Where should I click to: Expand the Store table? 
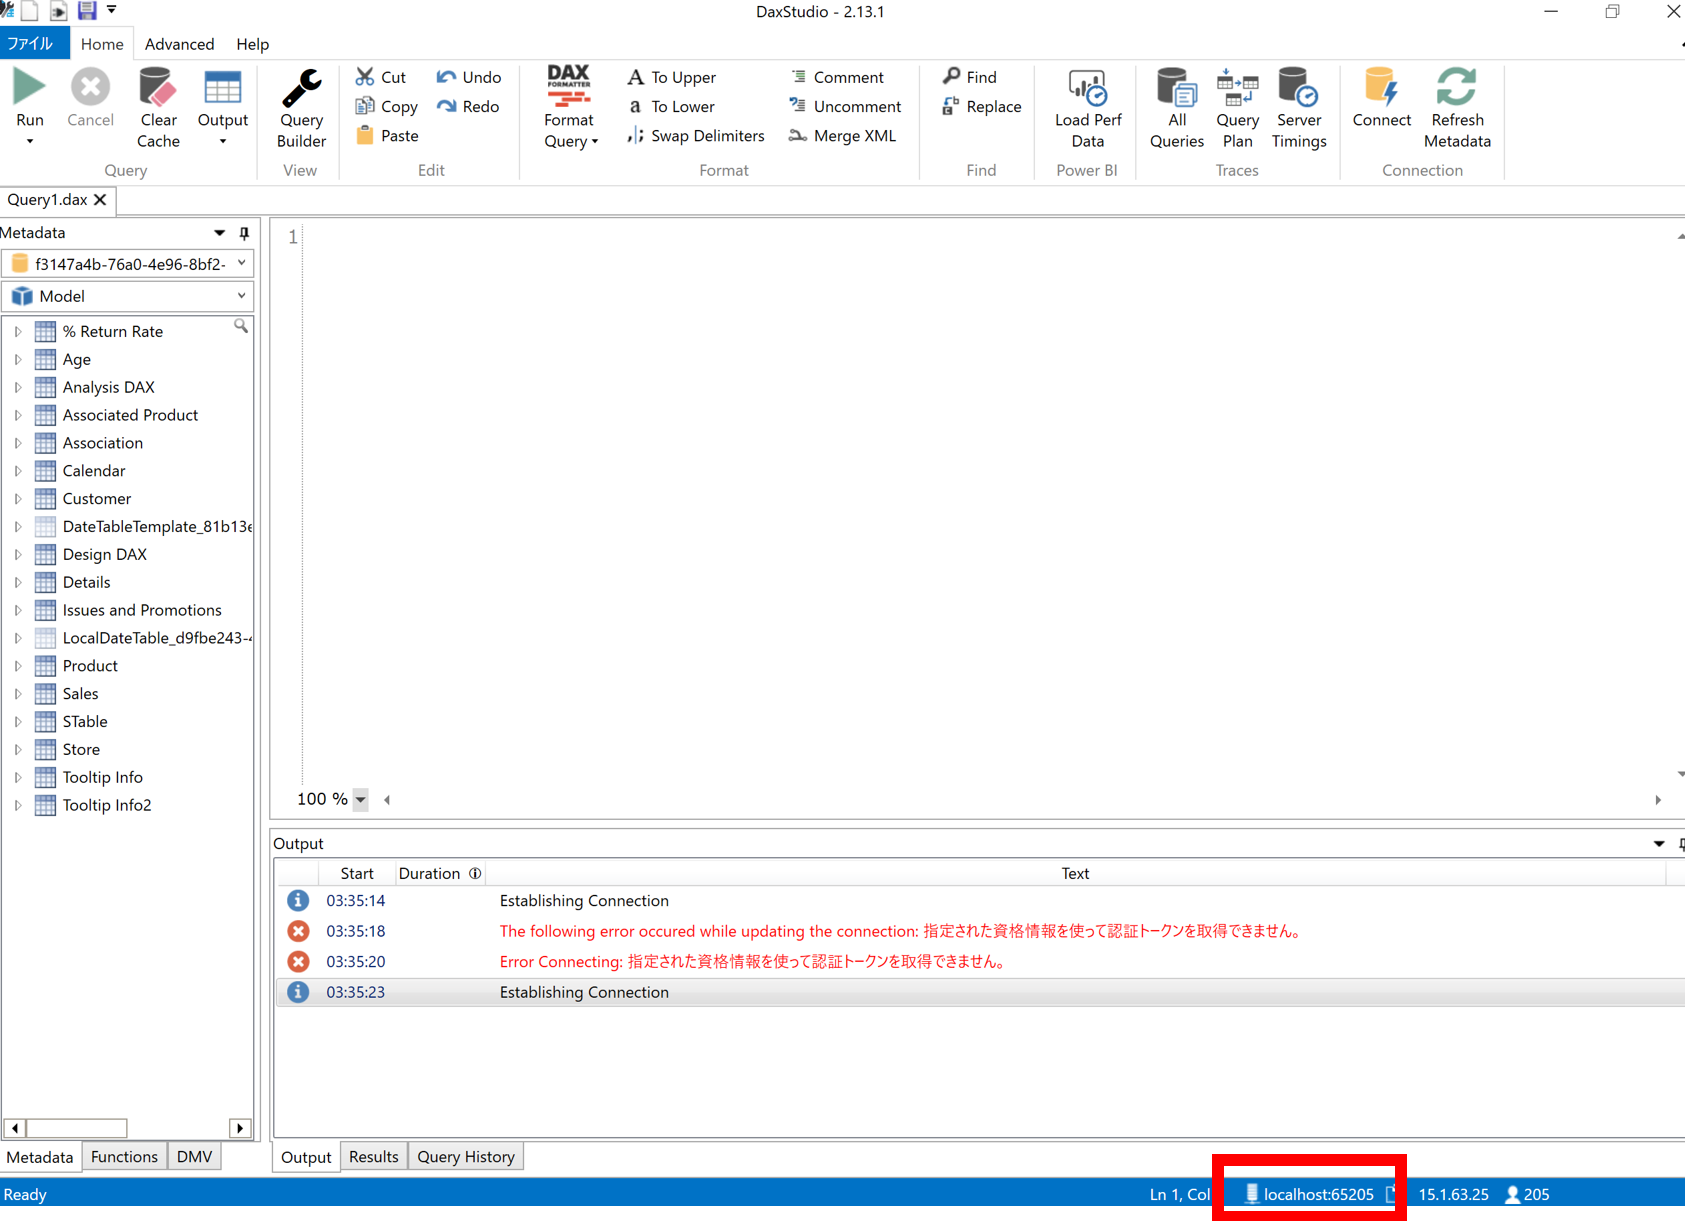[x=18, y=750]
